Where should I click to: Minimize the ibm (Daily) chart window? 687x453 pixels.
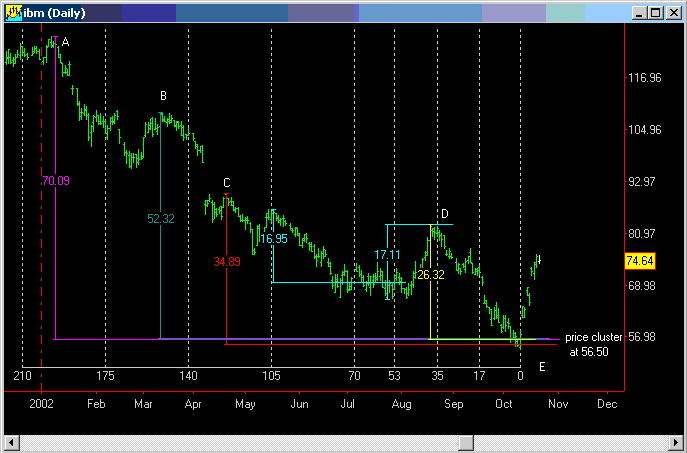coord(638,12)
